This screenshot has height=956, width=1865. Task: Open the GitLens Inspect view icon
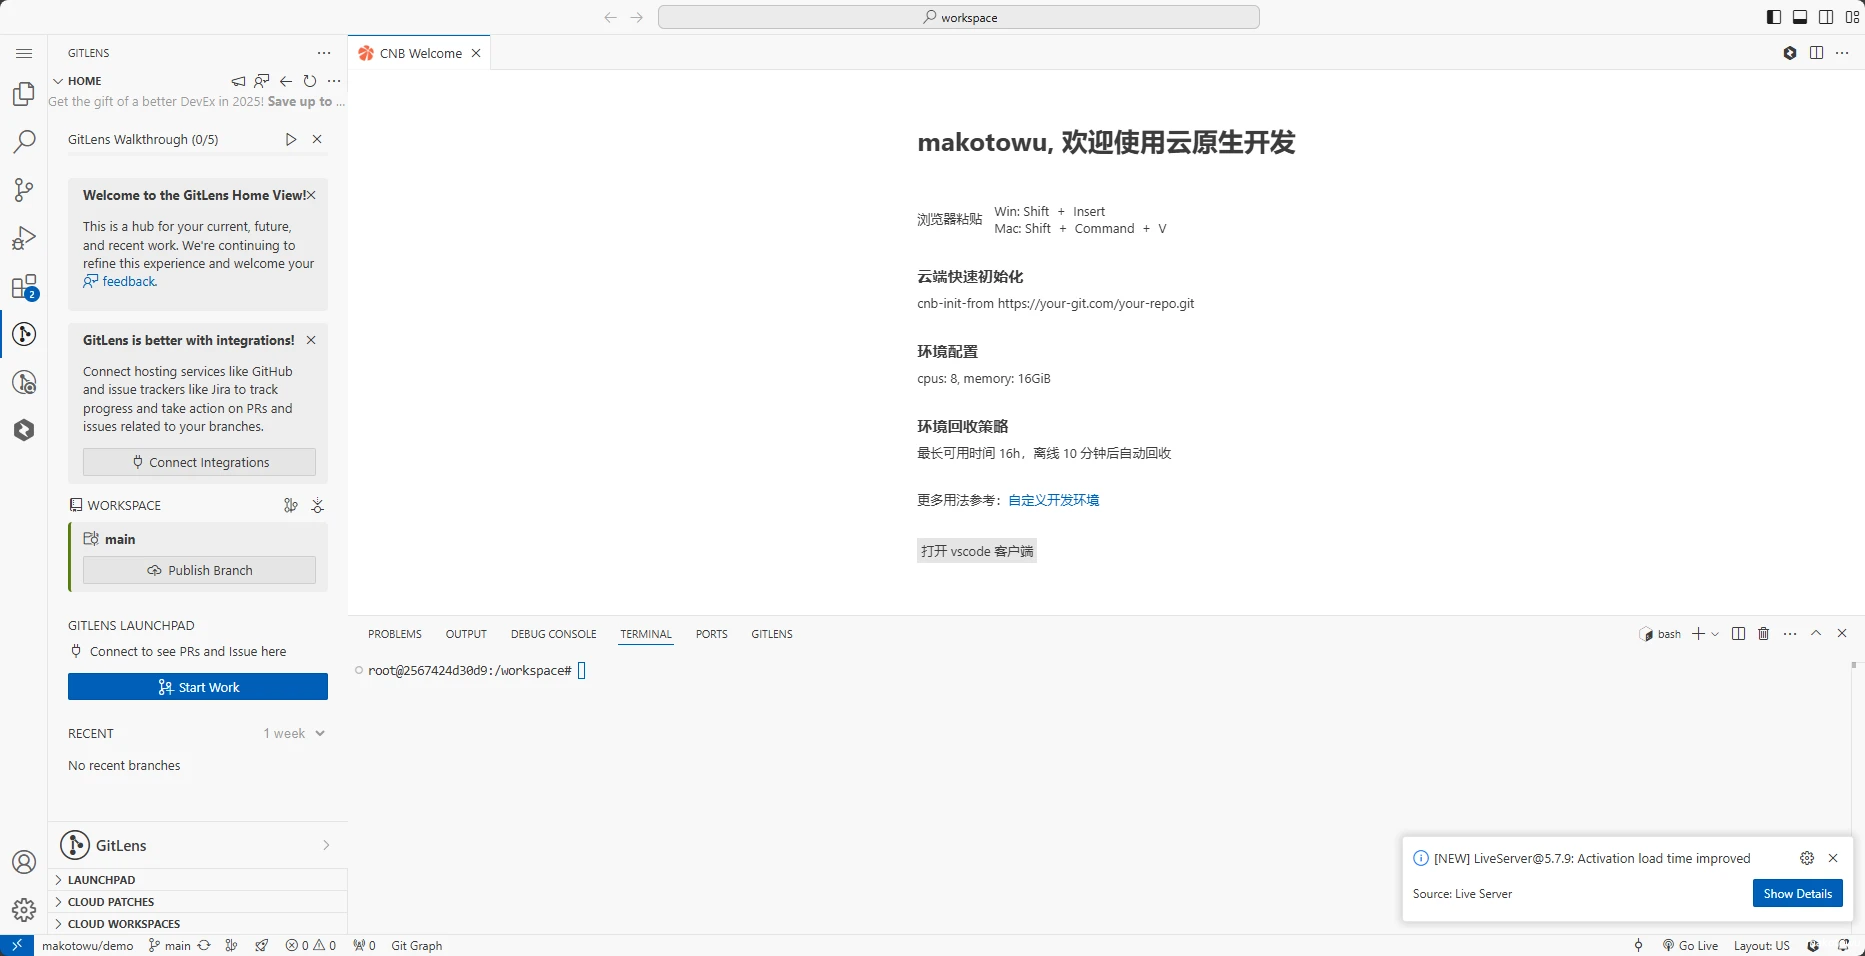pyautogui.click(x=24, y=382)
